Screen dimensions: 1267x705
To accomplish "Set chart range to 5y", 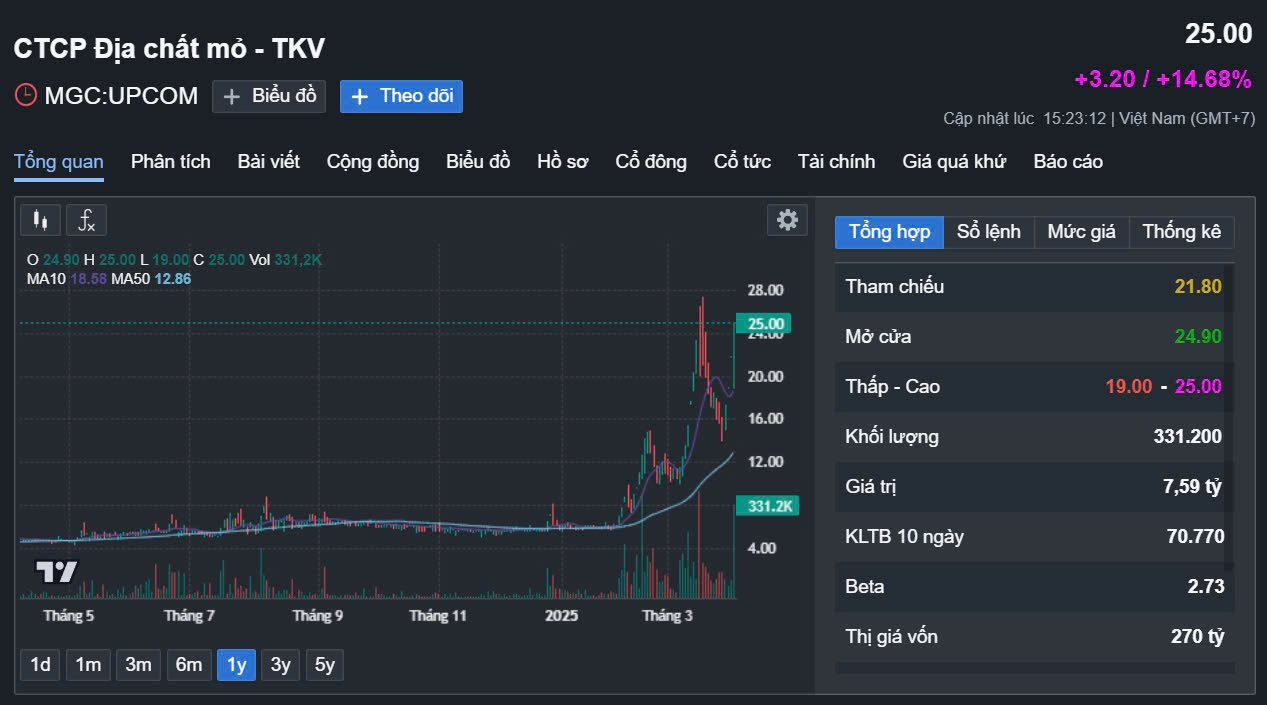I will pos(325,665).
